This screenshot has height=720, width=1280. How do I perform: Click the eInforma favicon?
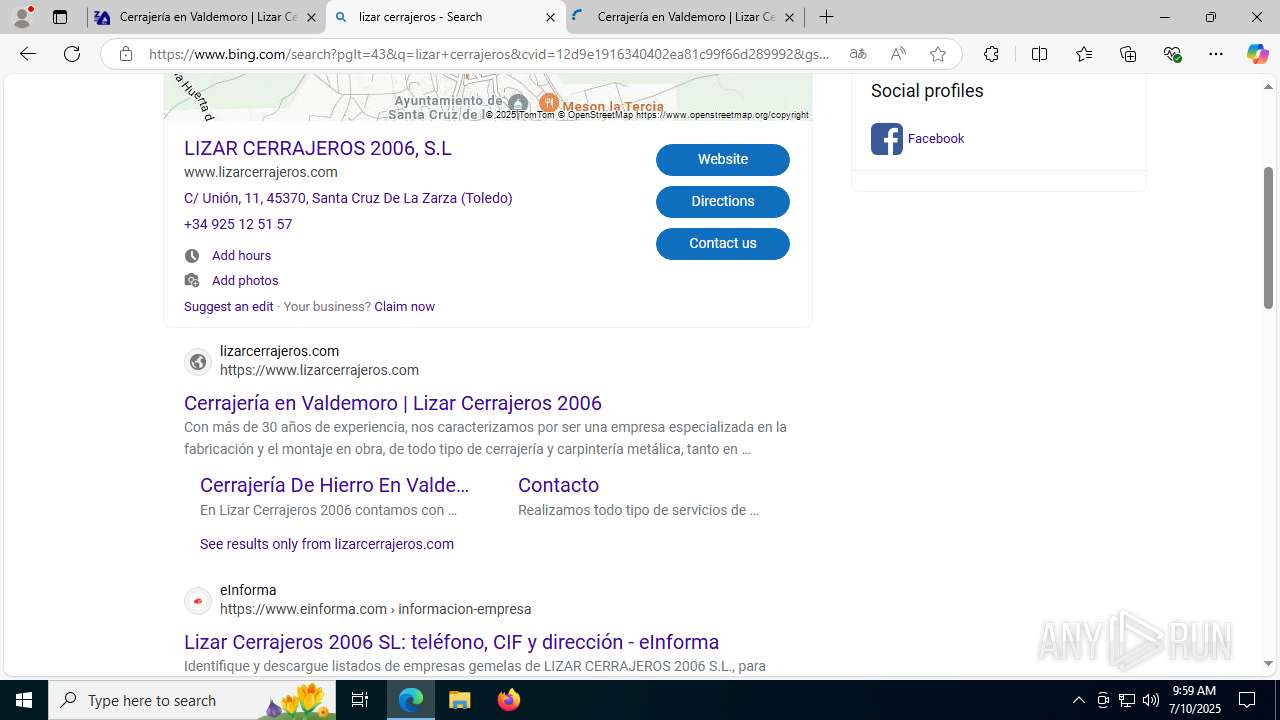pyautogui.click(x=198, y=600)
